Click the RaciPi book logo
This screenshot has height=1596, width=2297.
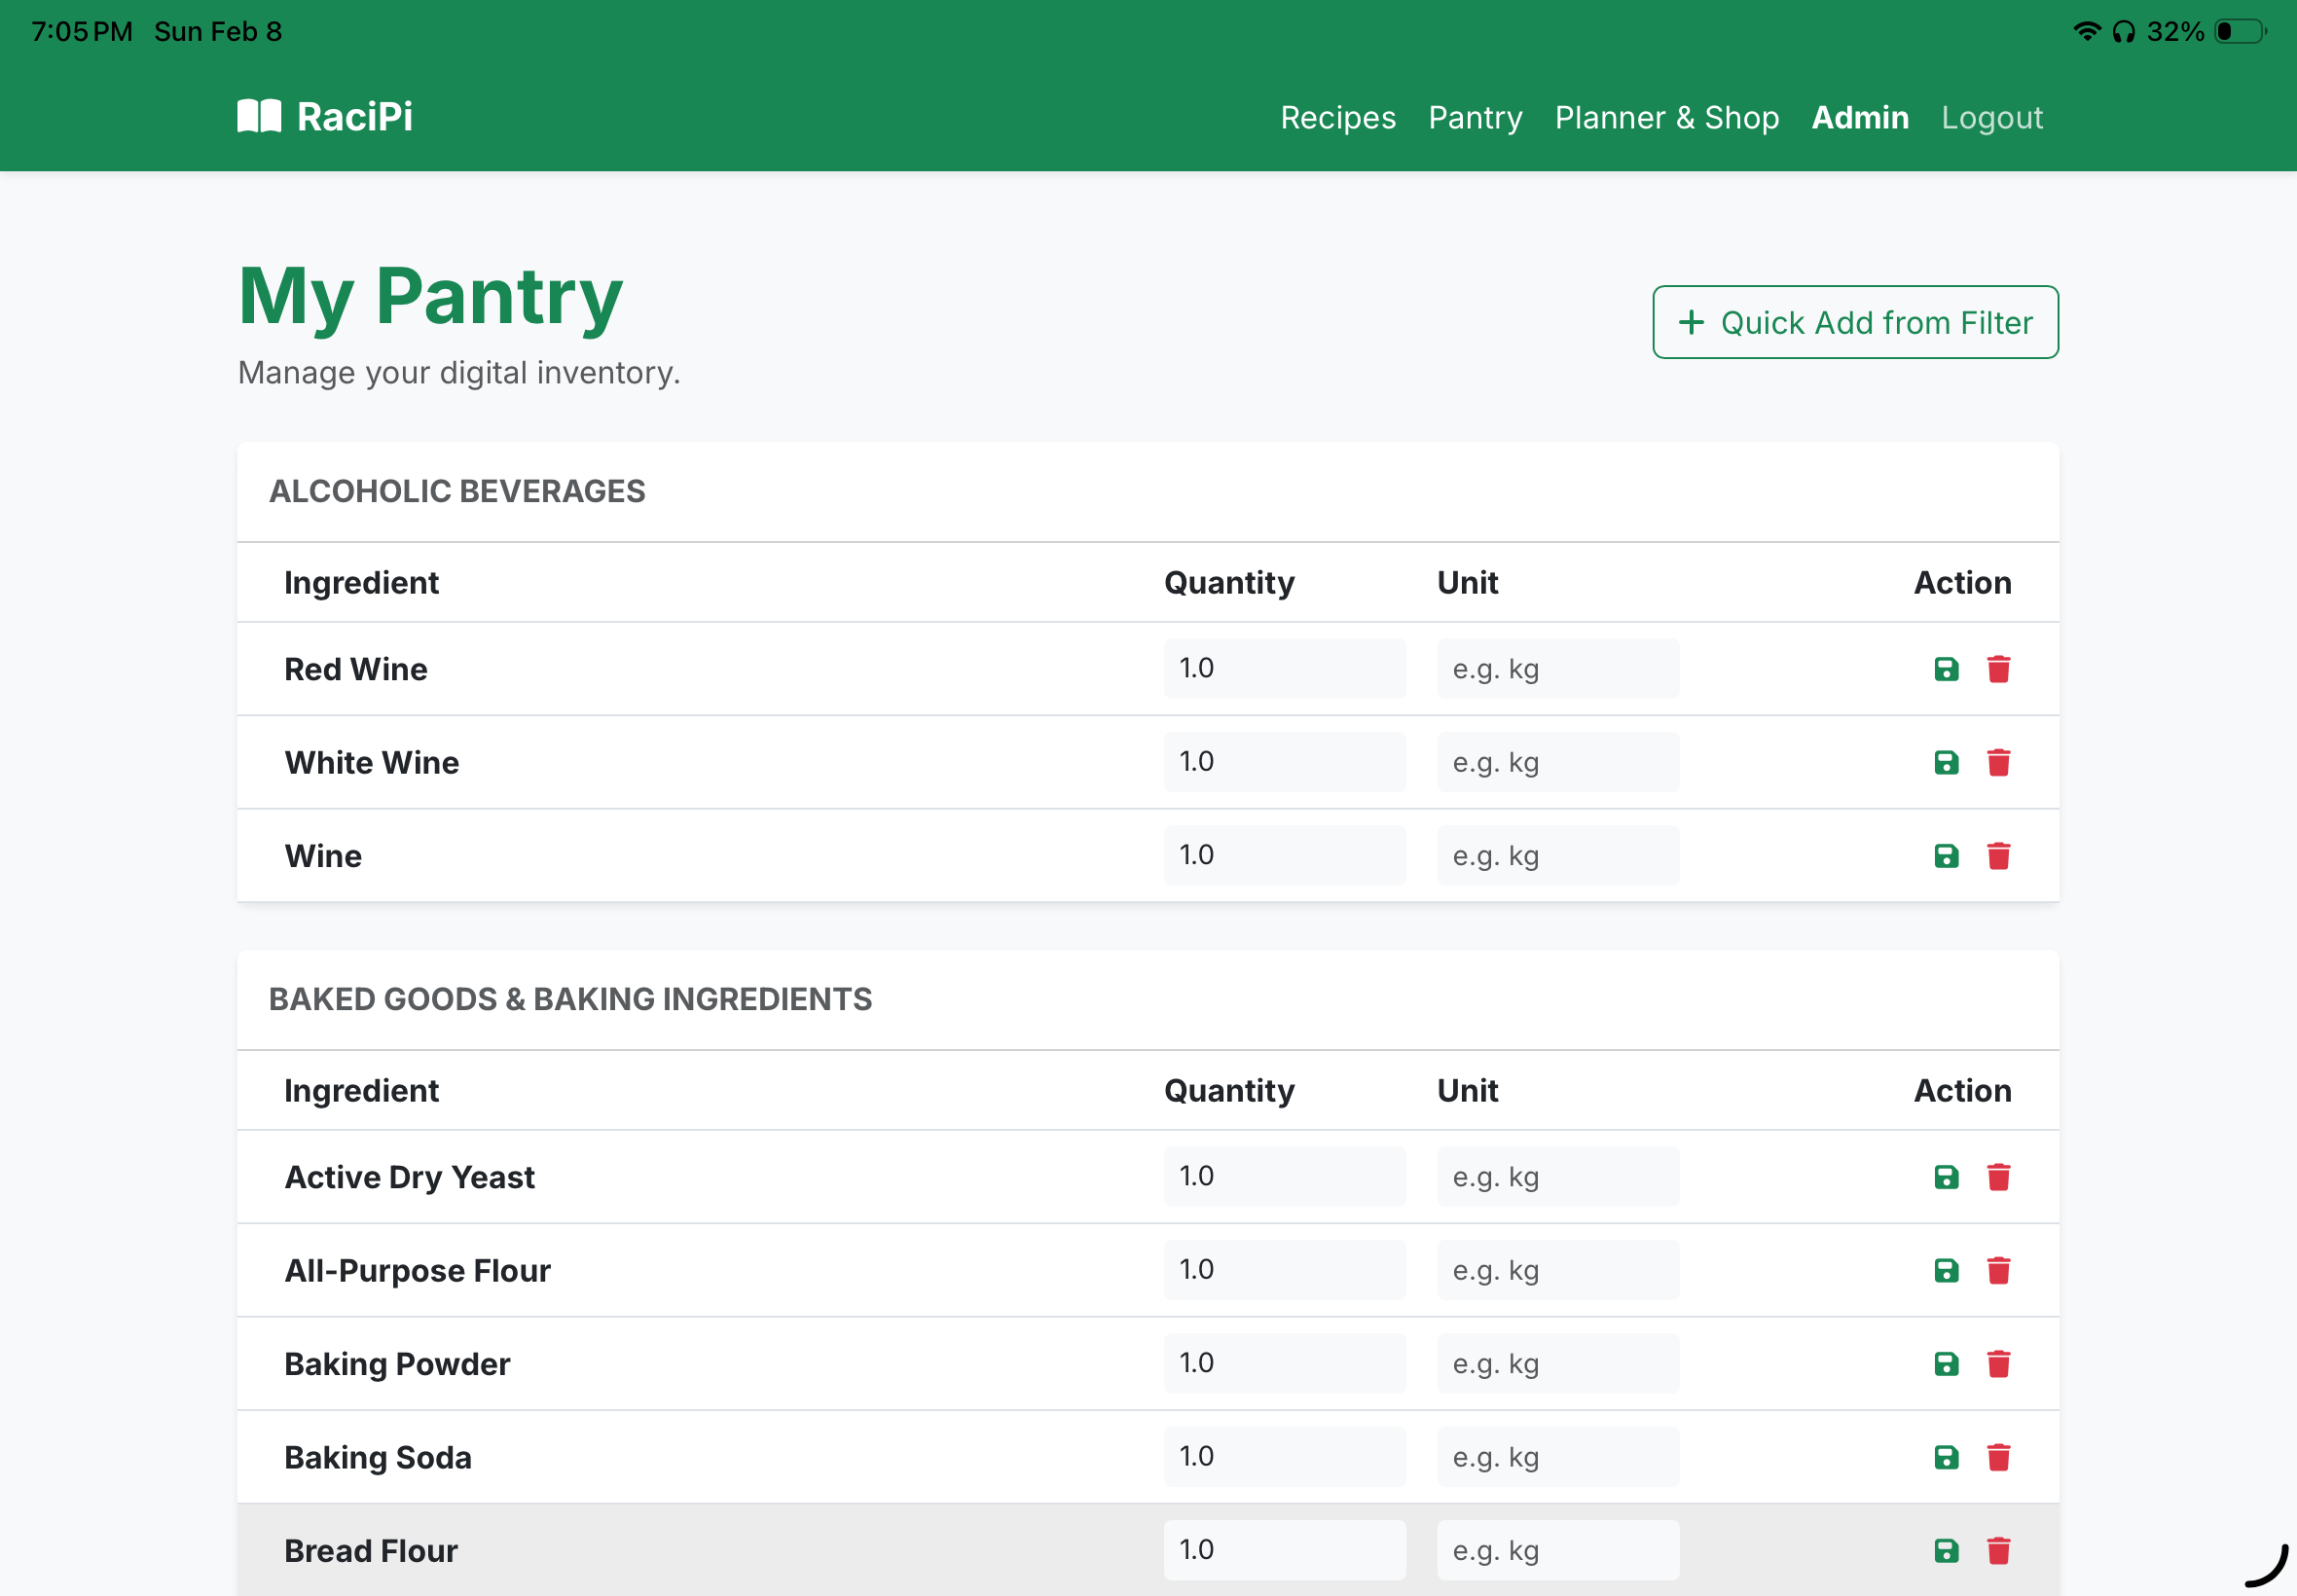[x=259, y=116]
